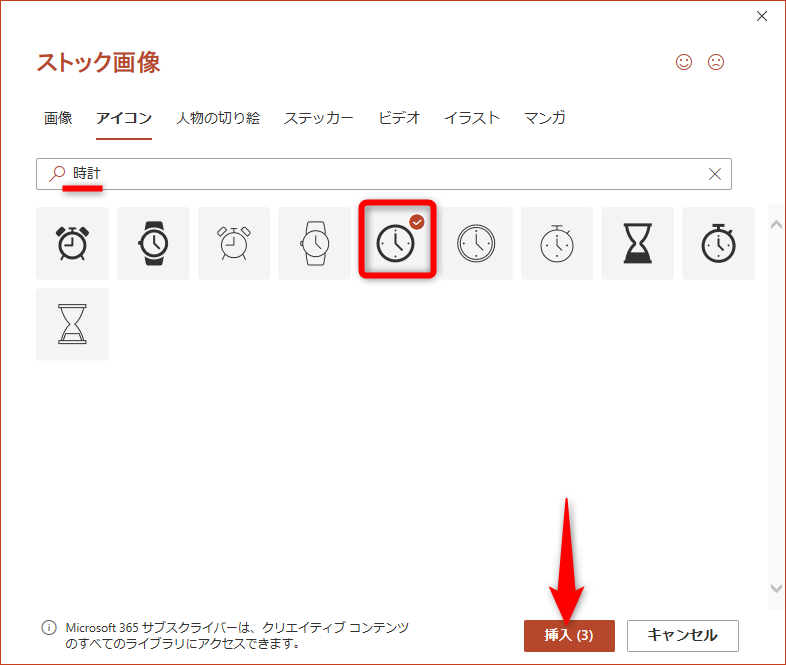This screenshot has height=665, width=786.
Task: Select the filled wristwatch icon
Action: pyautogui.click(x=153, y=243)
